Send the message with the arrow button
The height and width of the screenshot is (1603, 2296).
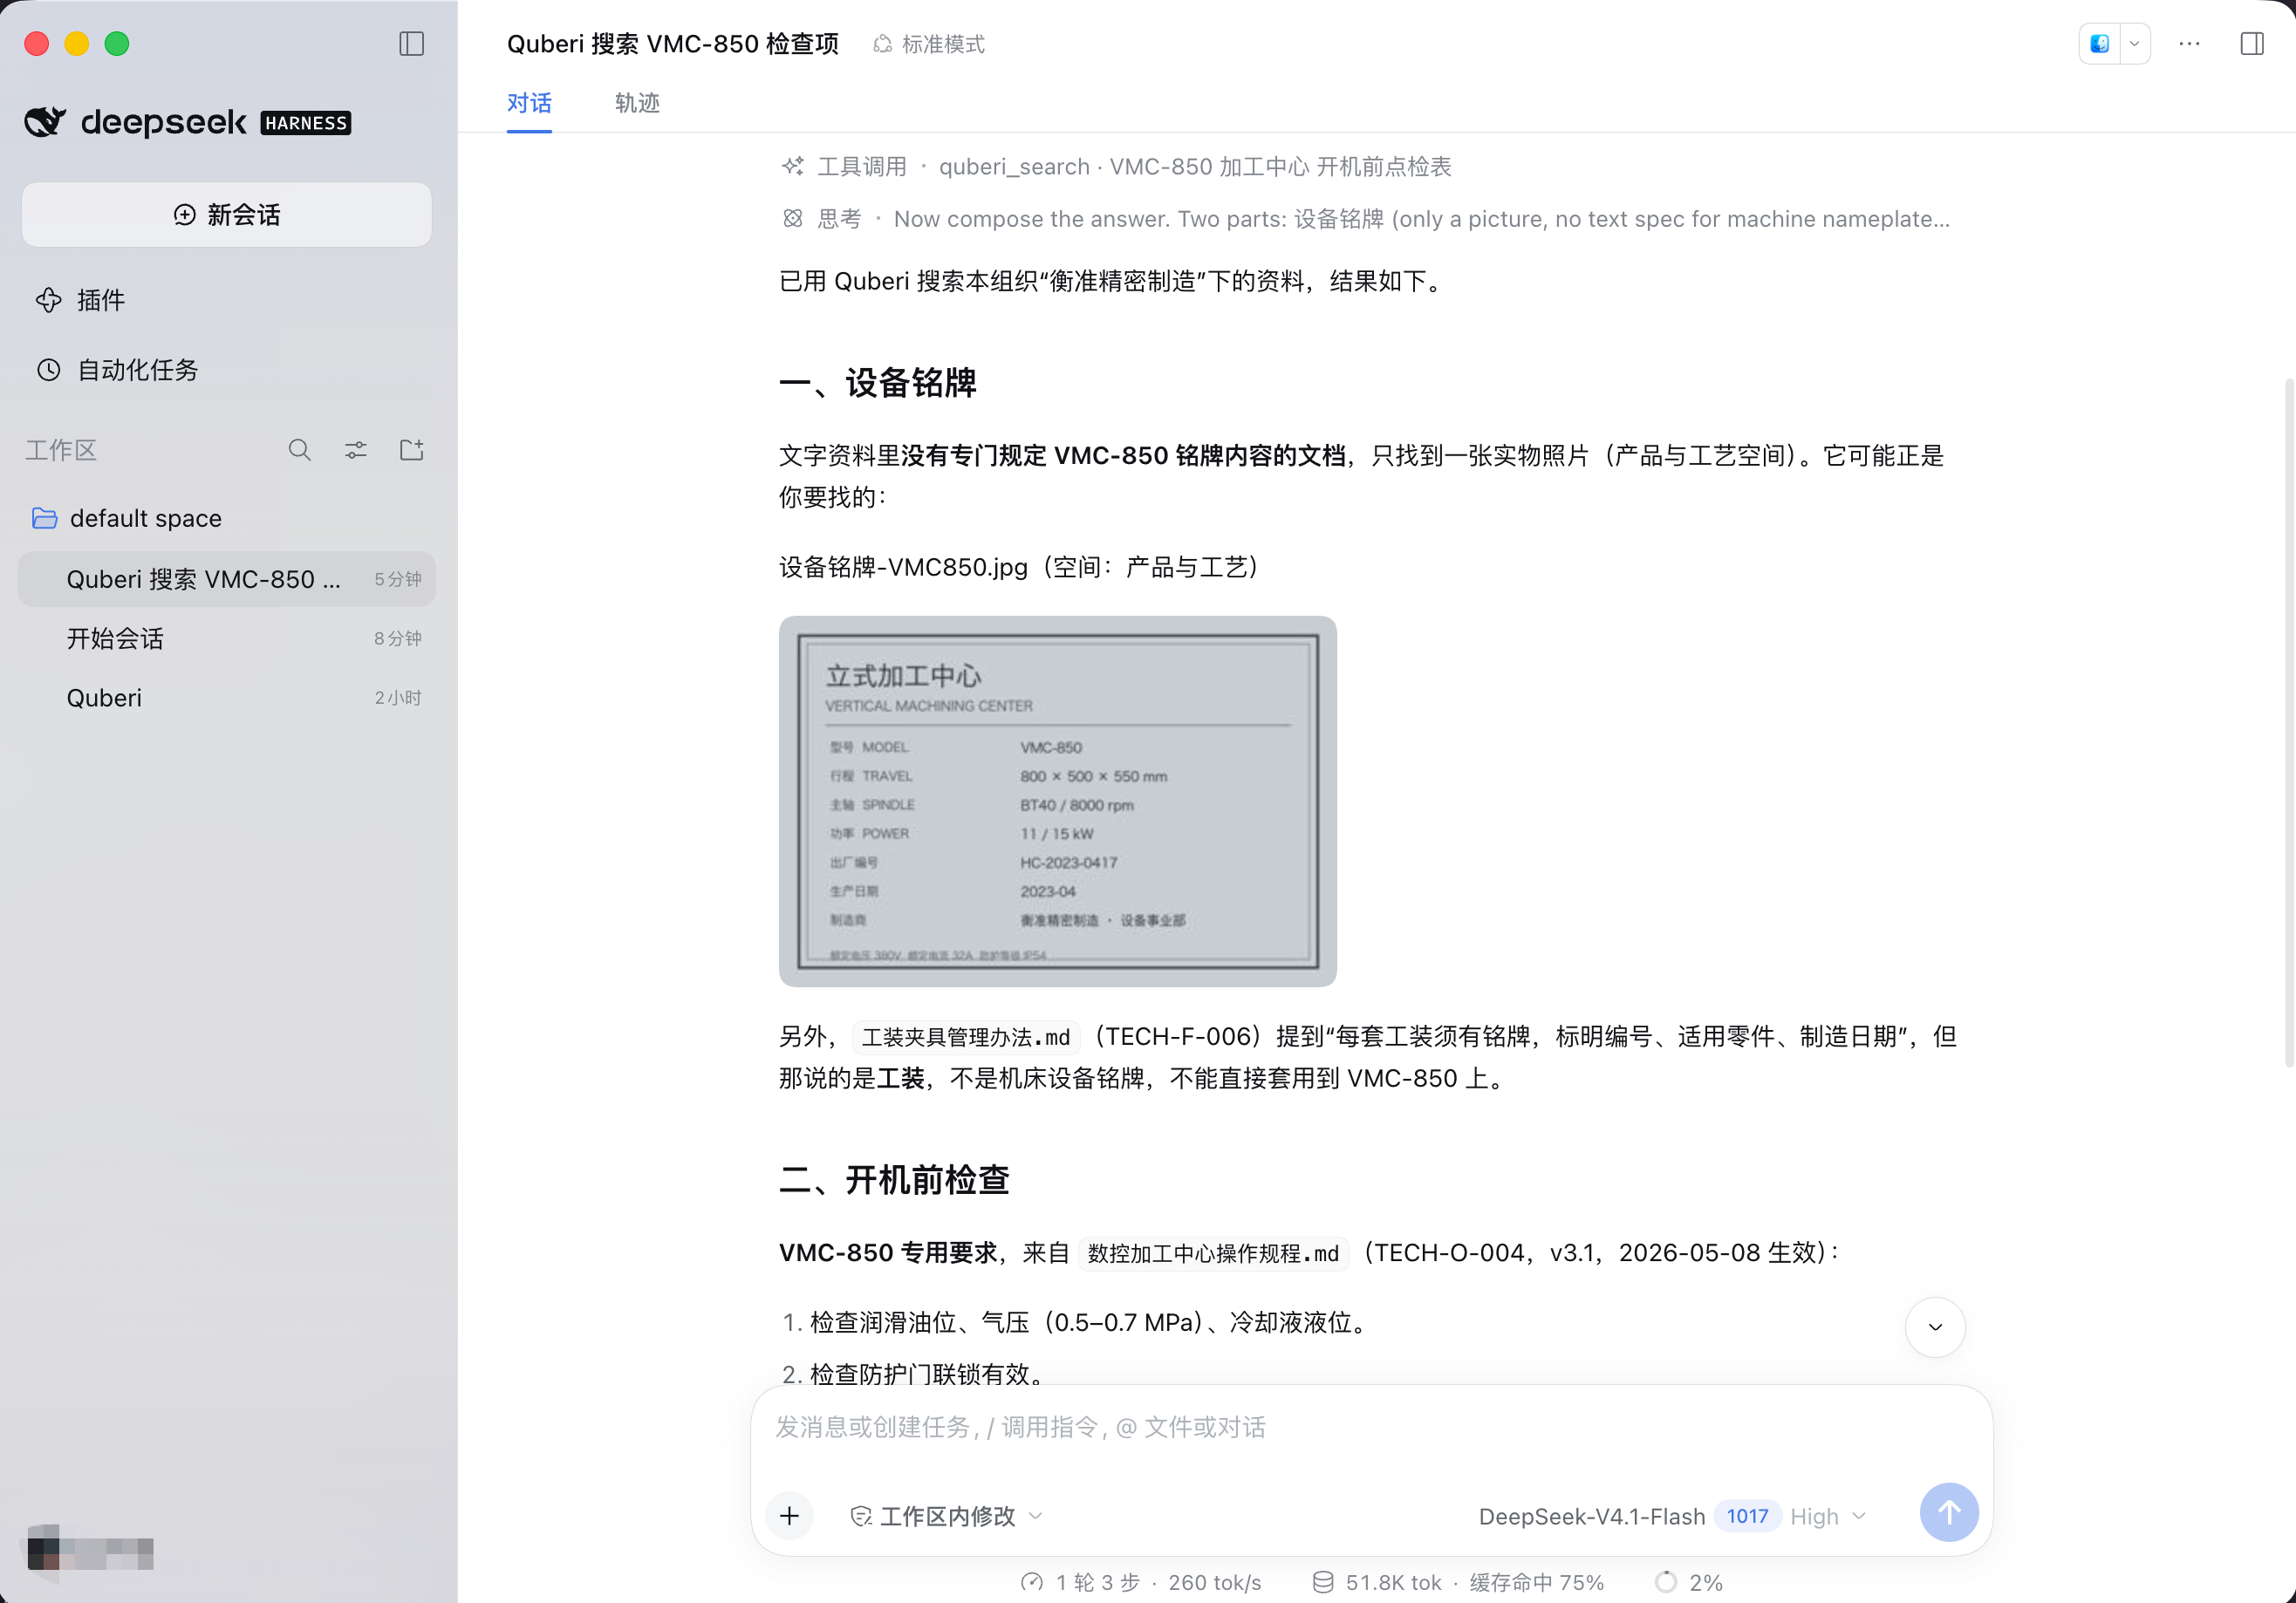[x=1948, y=1512]
